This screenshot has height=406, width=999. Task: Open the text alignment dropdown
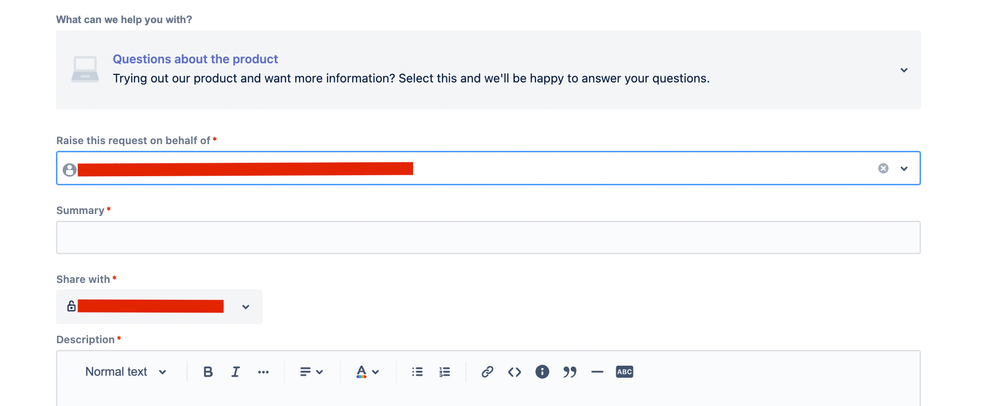[x=312, y=372]
